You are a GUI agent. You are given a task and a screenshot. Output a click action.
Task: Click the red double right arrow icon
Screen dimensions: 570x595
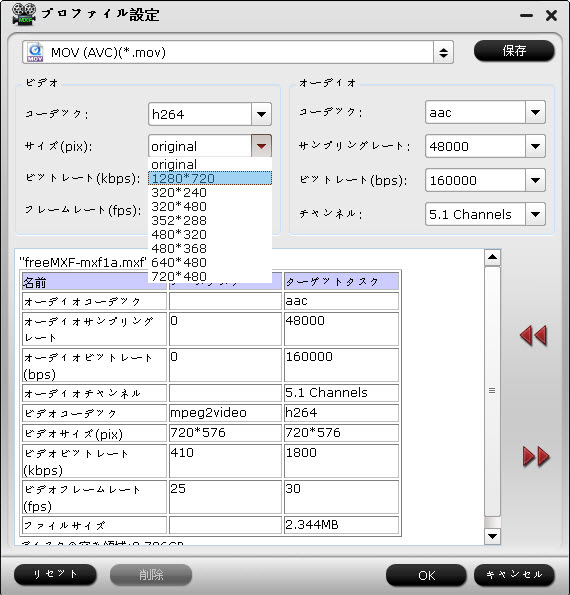[x=535, y=456]
